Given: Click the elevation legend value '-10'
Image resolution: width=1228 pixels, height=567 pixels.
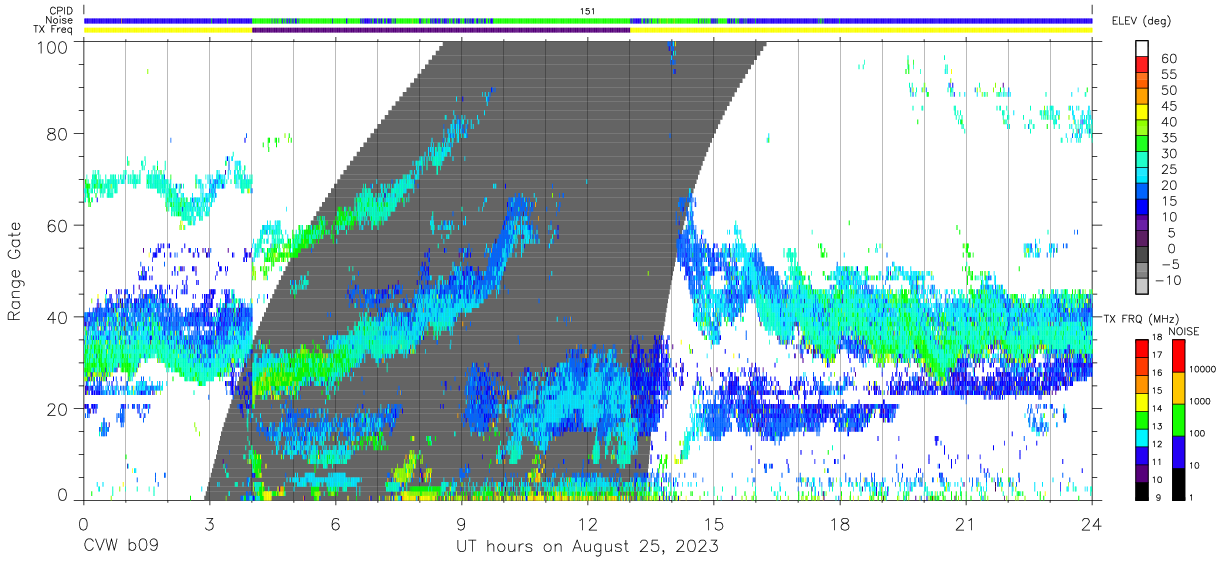Looking at the screenshot, I should tap(1169, 280).
